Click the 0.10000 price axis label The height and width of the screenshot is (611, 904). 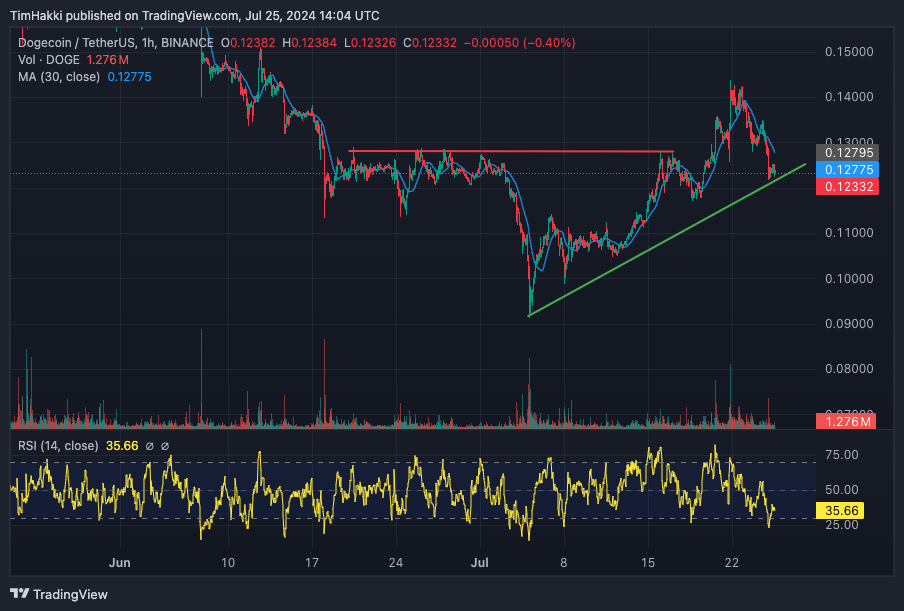[849, 278]
